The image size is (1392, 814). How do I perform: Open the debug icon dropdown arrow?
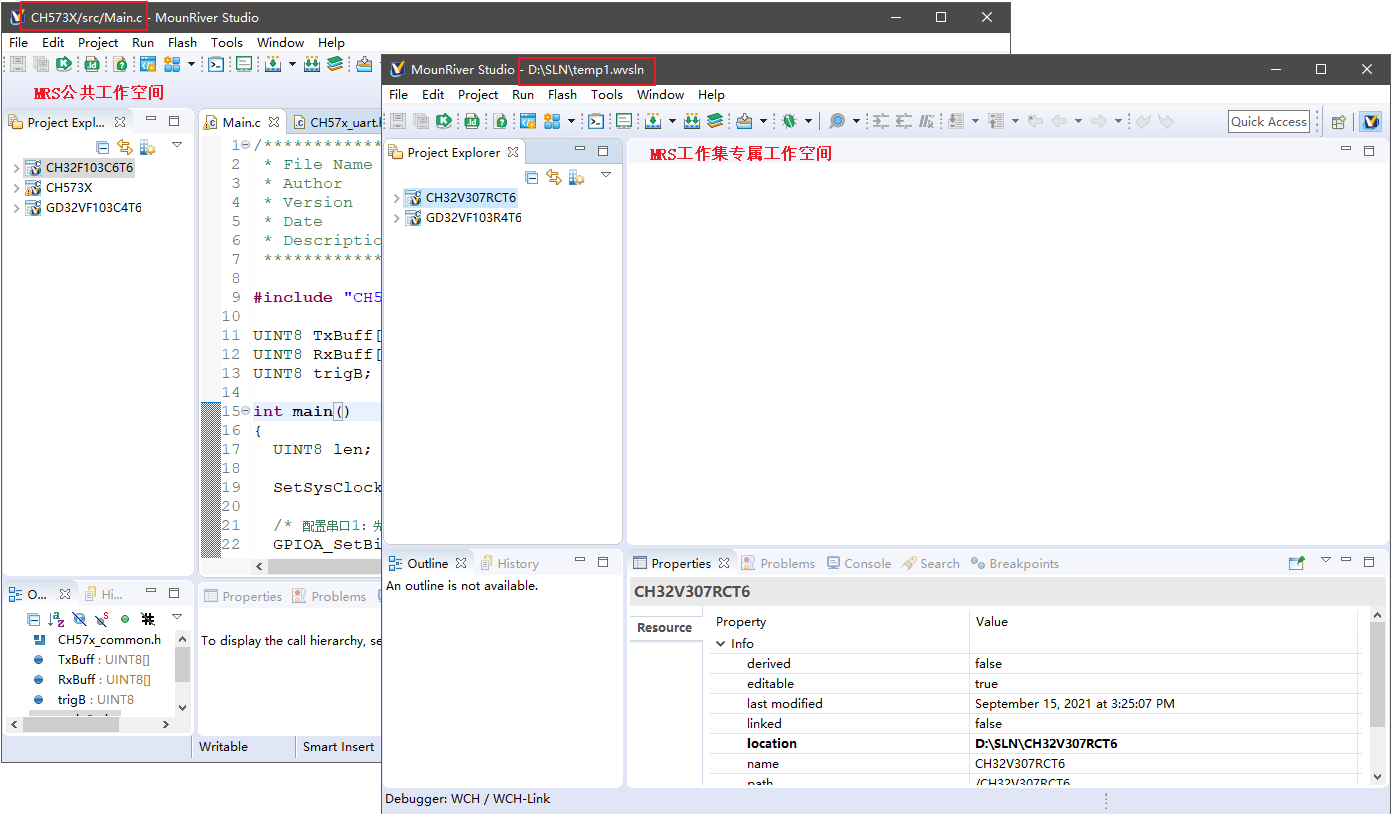pyautogui.click(x=808, y=121)
